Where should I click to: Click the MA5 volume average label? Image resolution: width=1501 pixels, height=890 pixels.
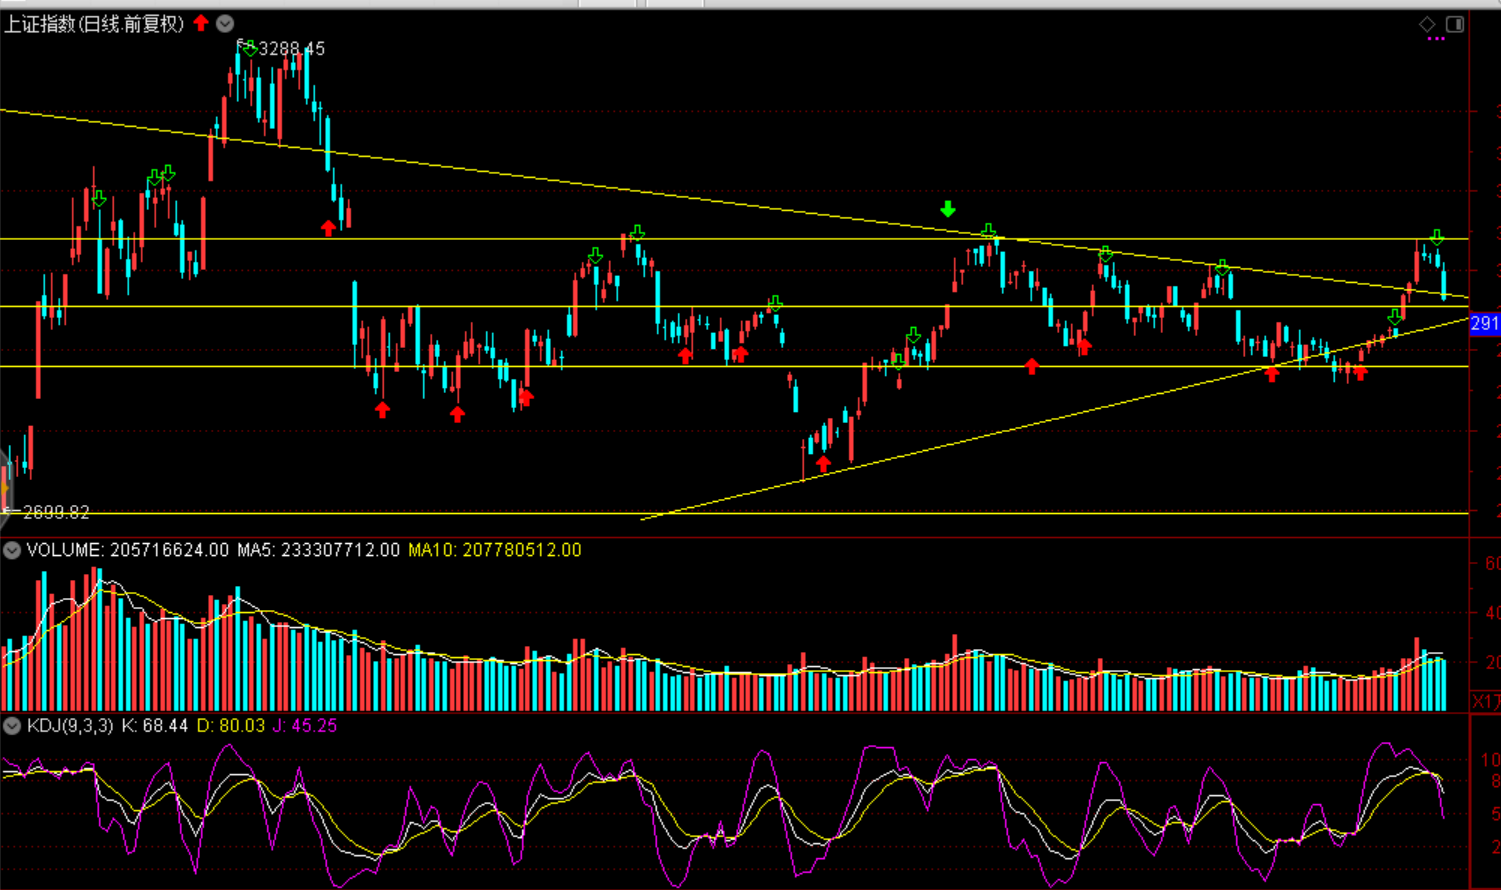(318, 550)
